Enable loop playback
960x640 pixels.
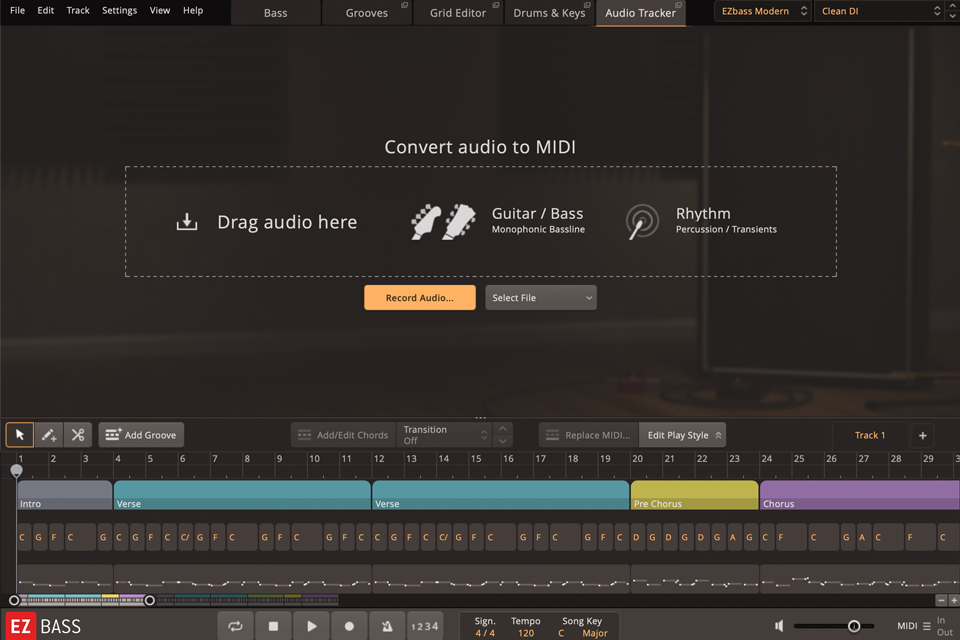pyautogui.click(x=234, y=625)
